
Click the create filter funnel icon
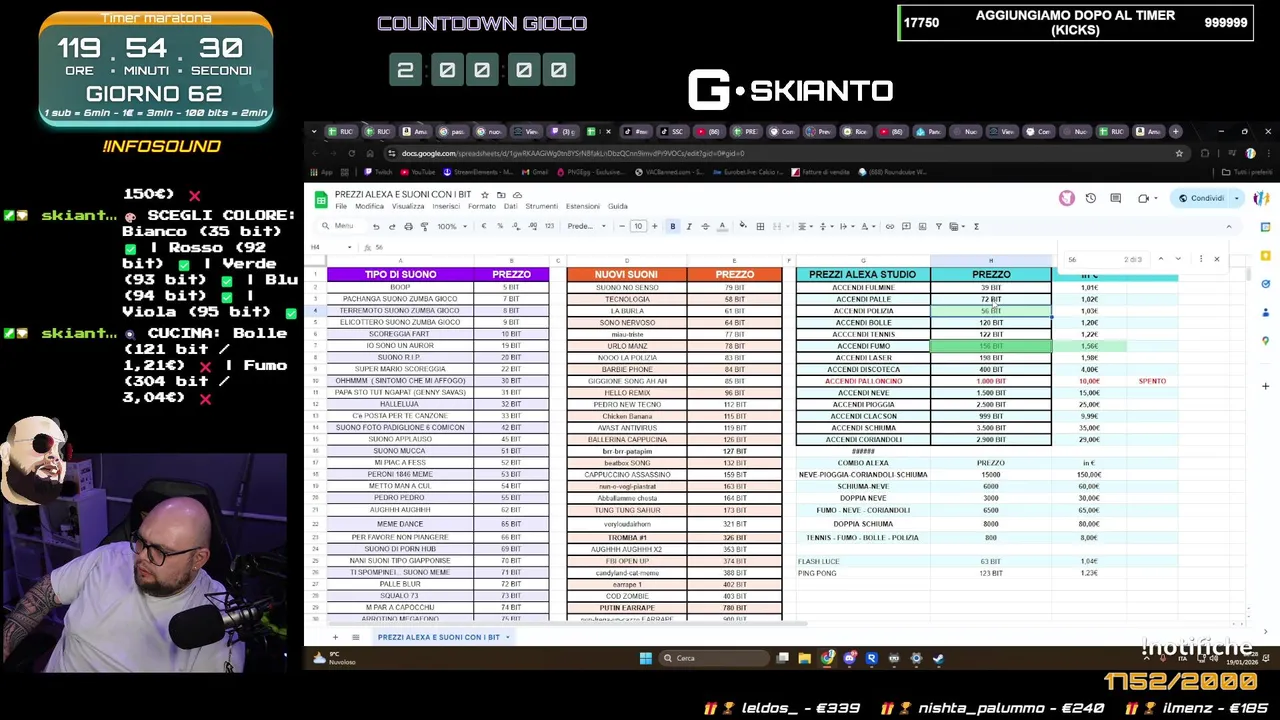pos(938,226)
